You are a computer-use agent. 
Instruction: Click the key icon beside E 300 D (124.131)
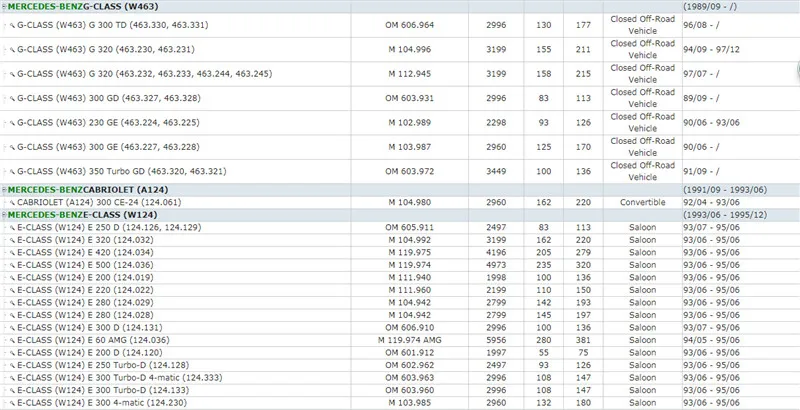[12, 327]
